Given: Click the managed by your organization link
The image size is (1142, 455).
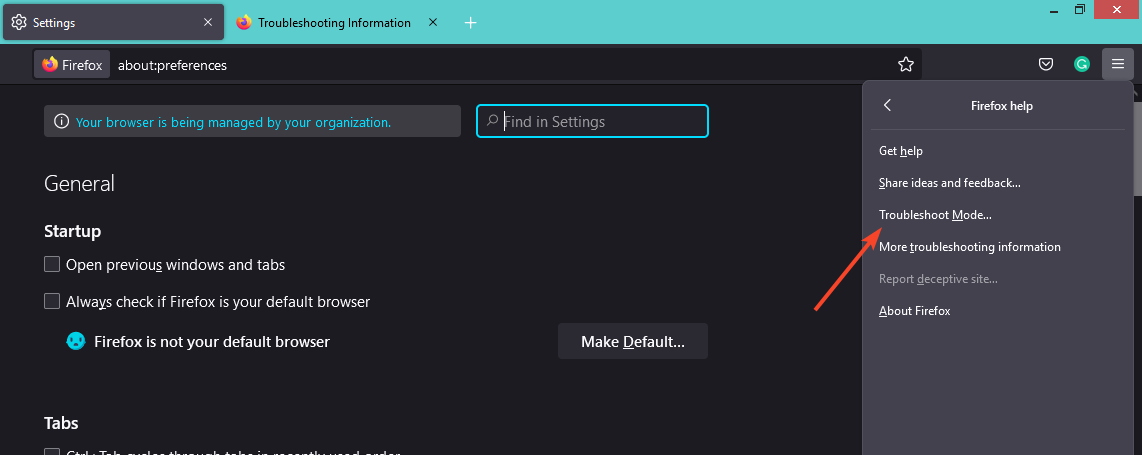Looking at the screenshot, I should tap(233, 122).
